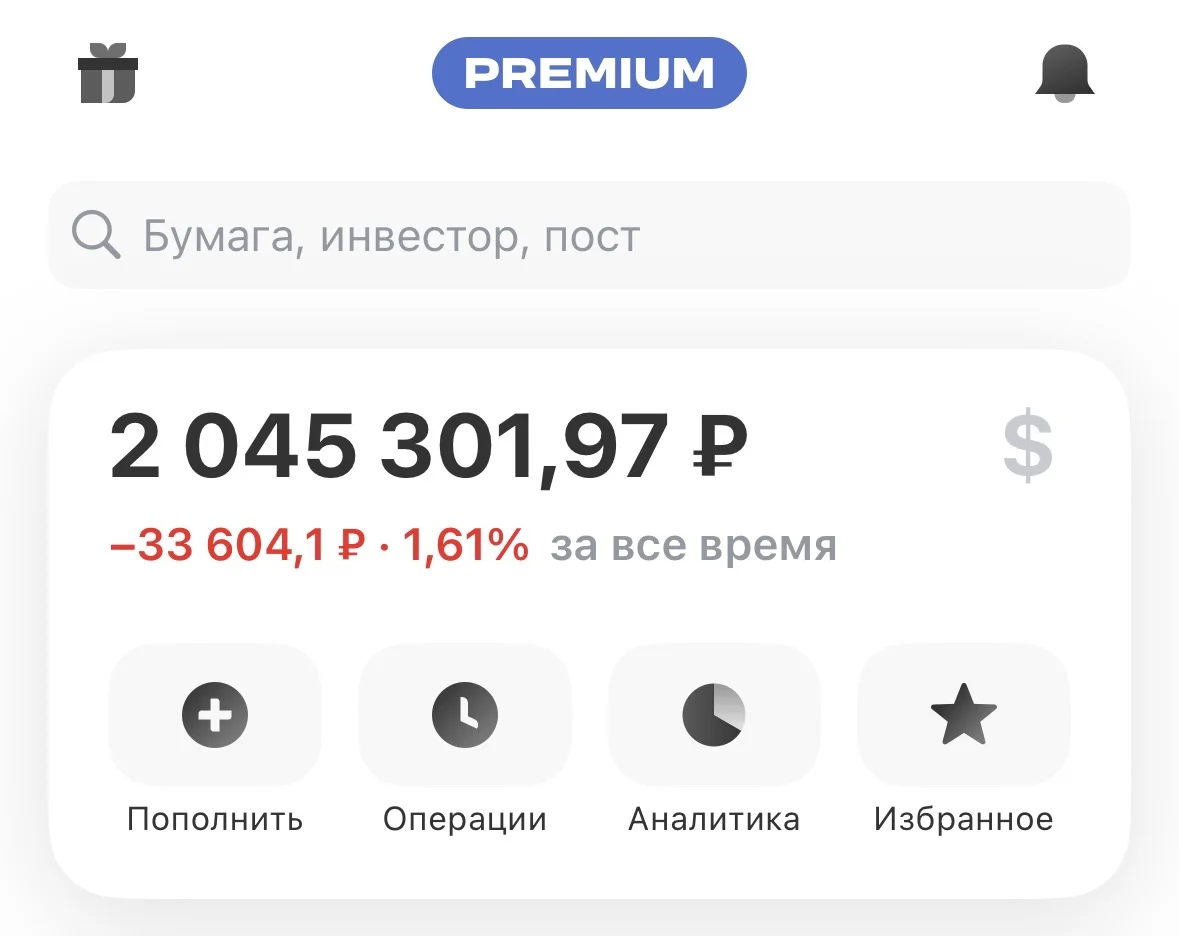Switch portfolio currency with the dollar sign
1179x936 pixels.
1028,447
